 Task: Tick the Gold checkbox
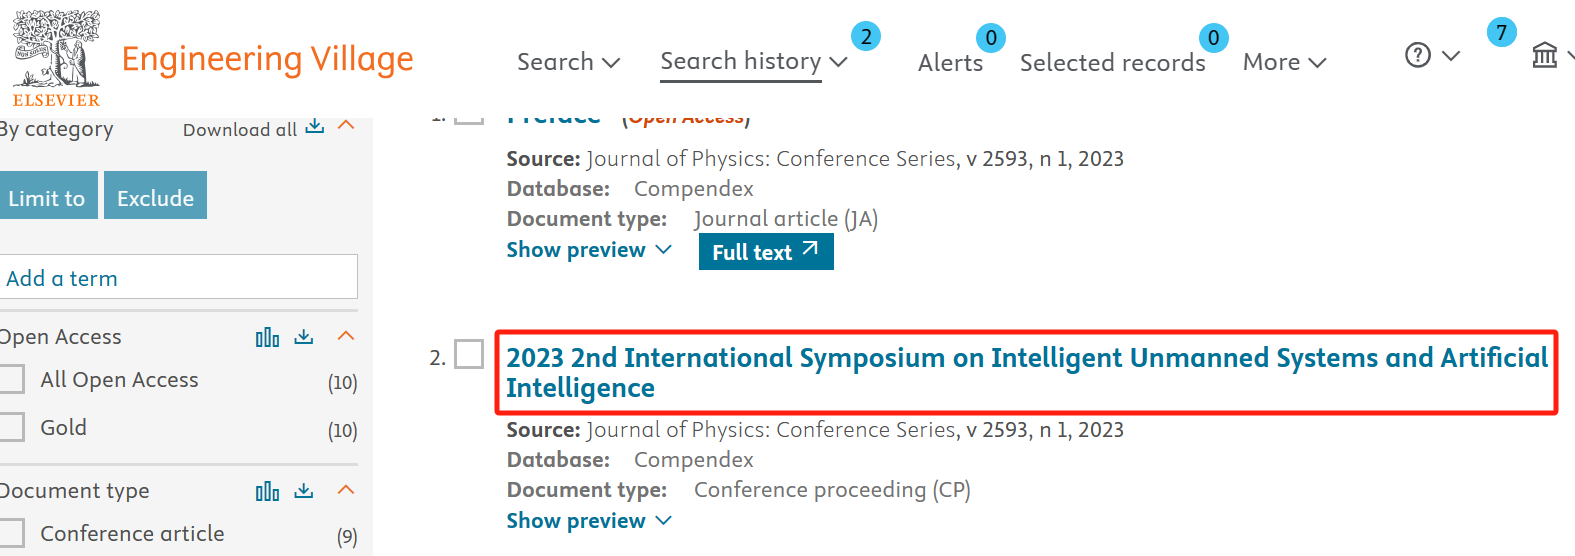click(11, 427)
